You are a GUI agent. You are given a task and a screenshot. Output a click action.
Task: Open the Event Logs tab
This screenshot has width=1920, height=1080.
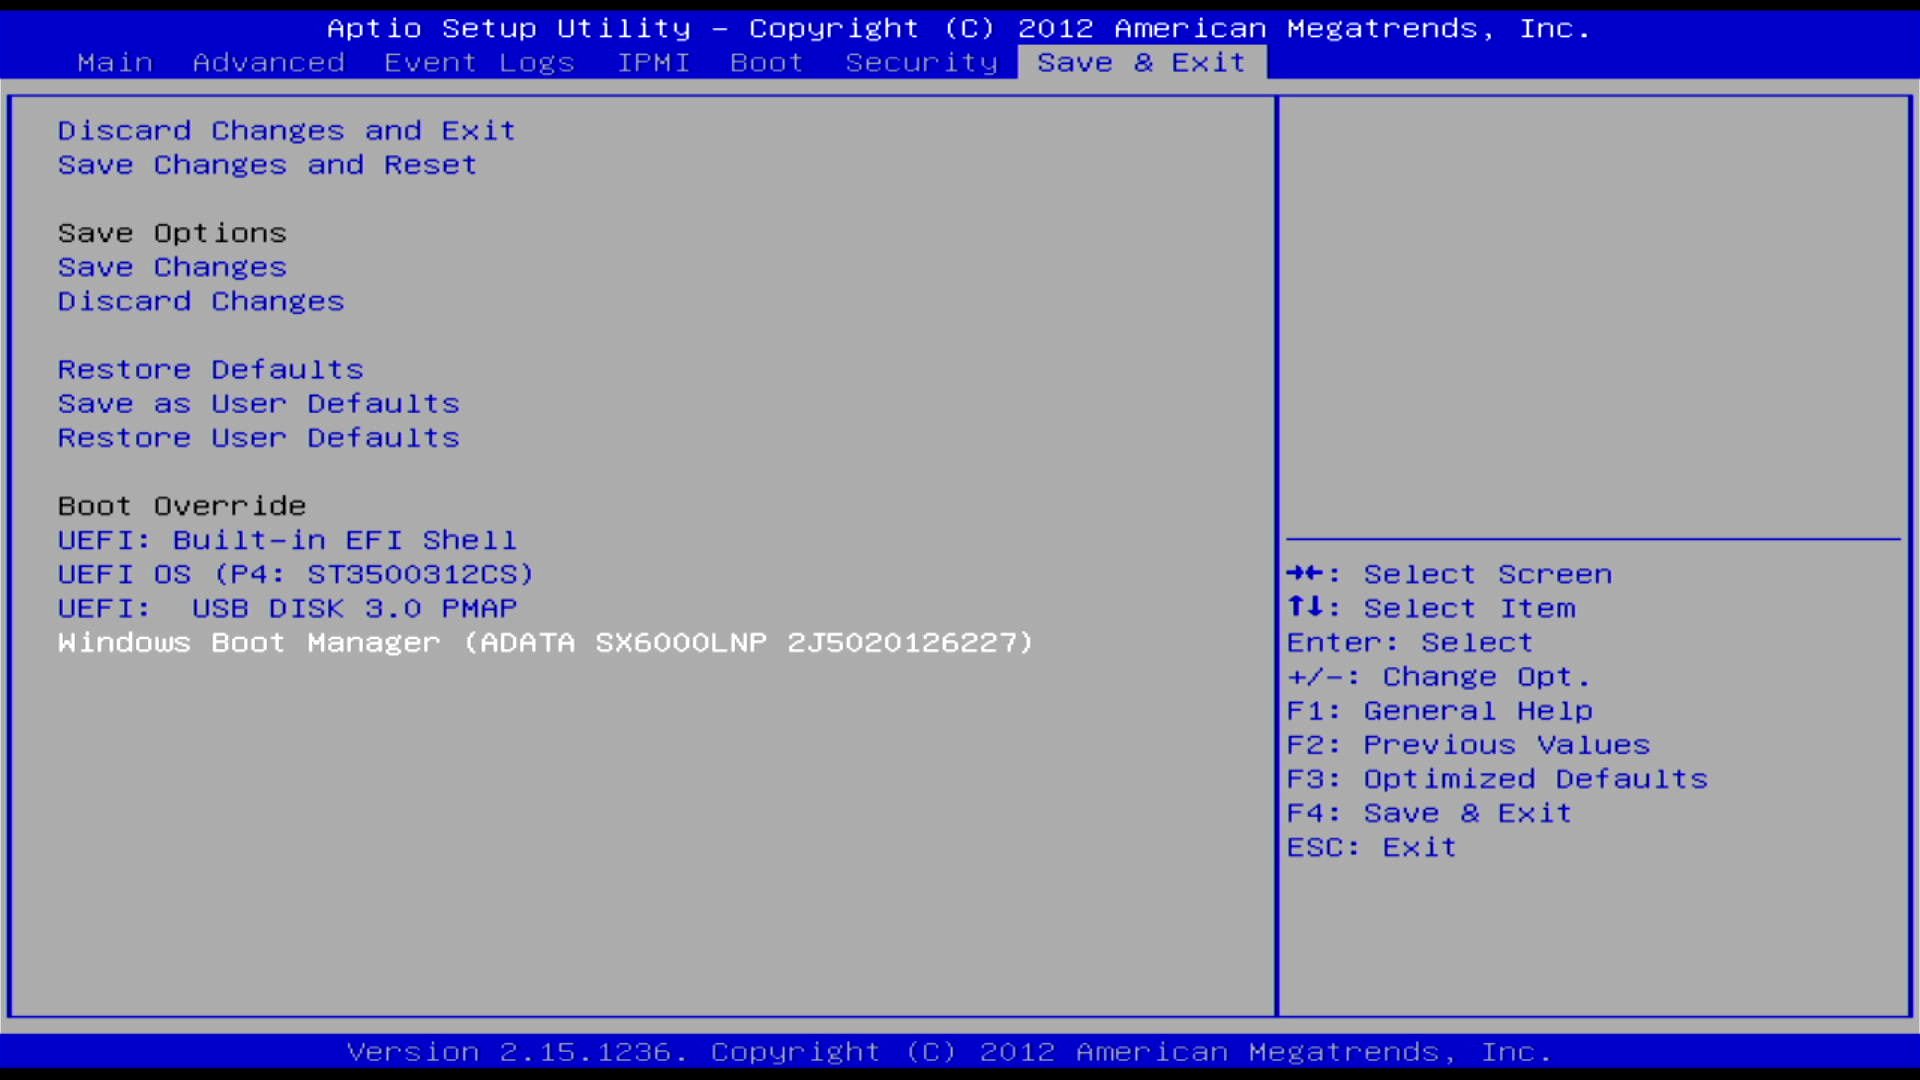click(479, 62)
